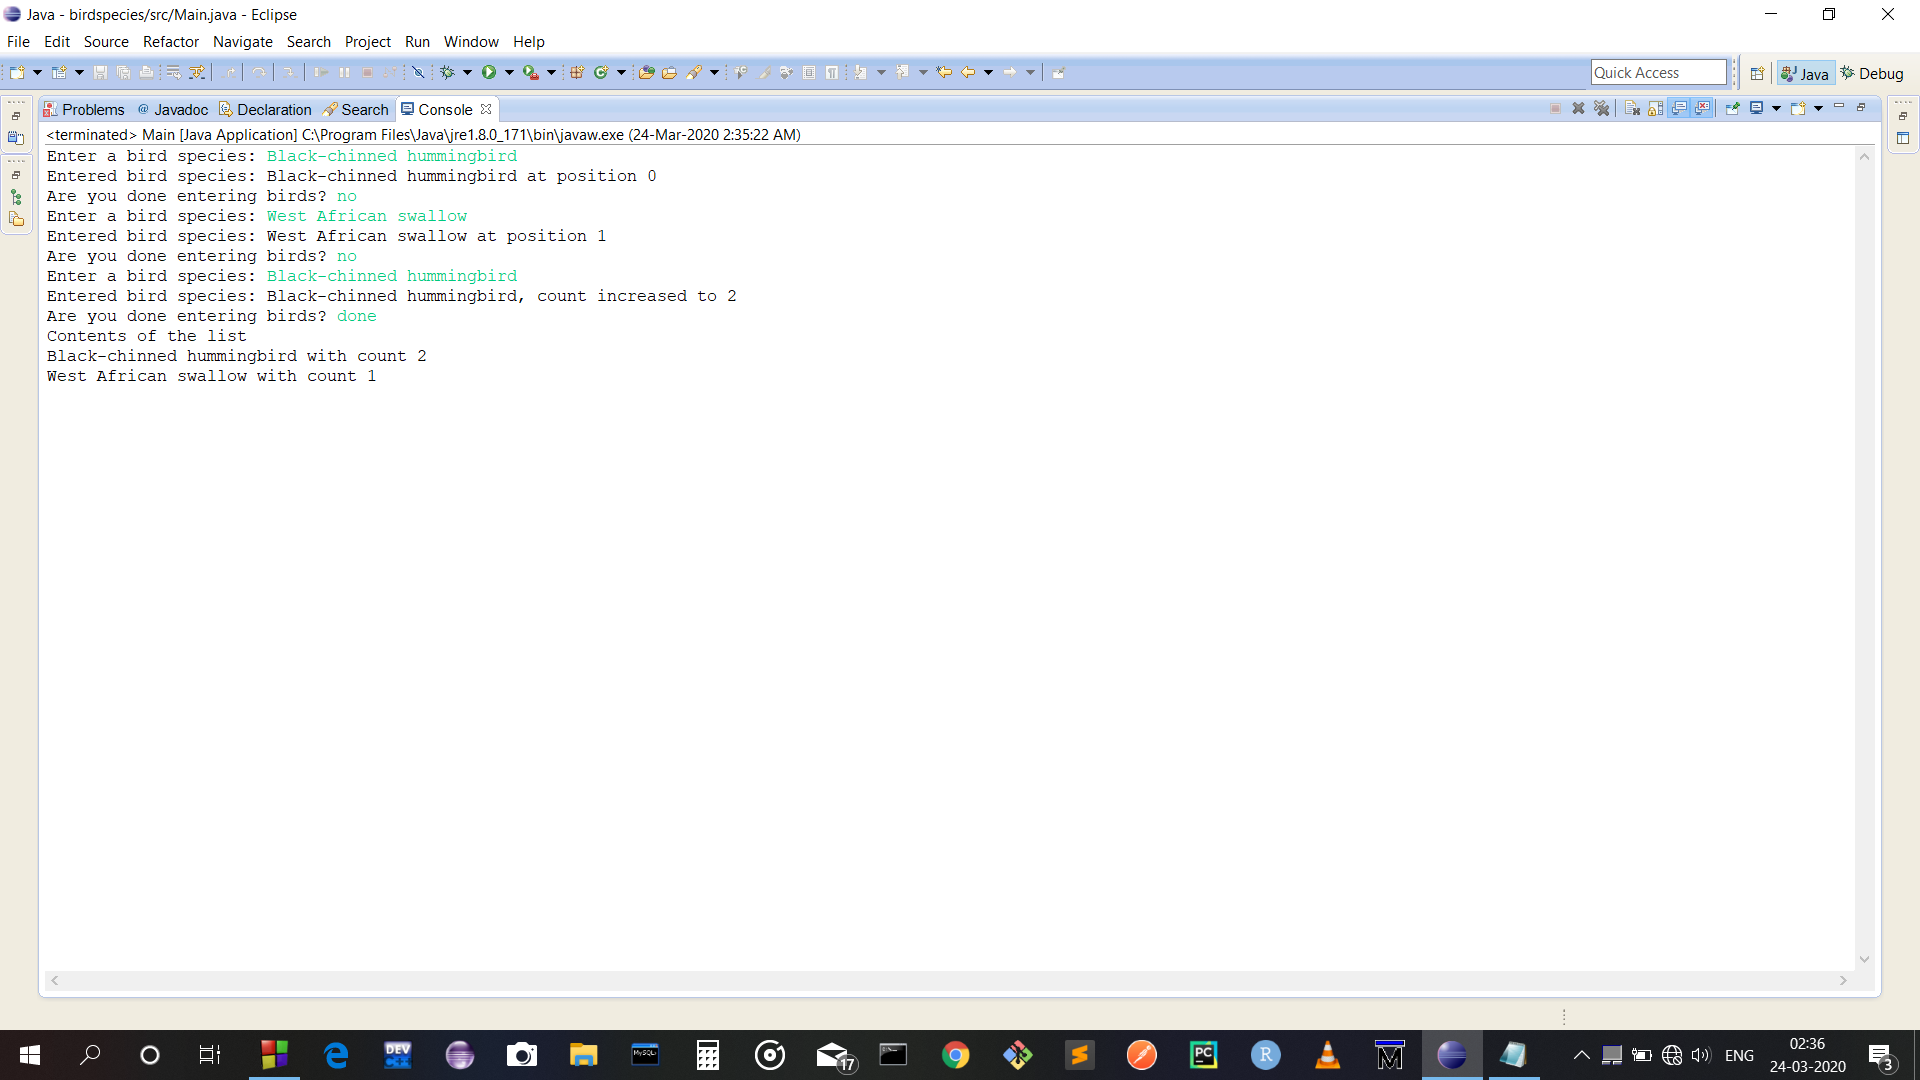
Task: Click the New Java Class icon
Action: coord(601,72)
